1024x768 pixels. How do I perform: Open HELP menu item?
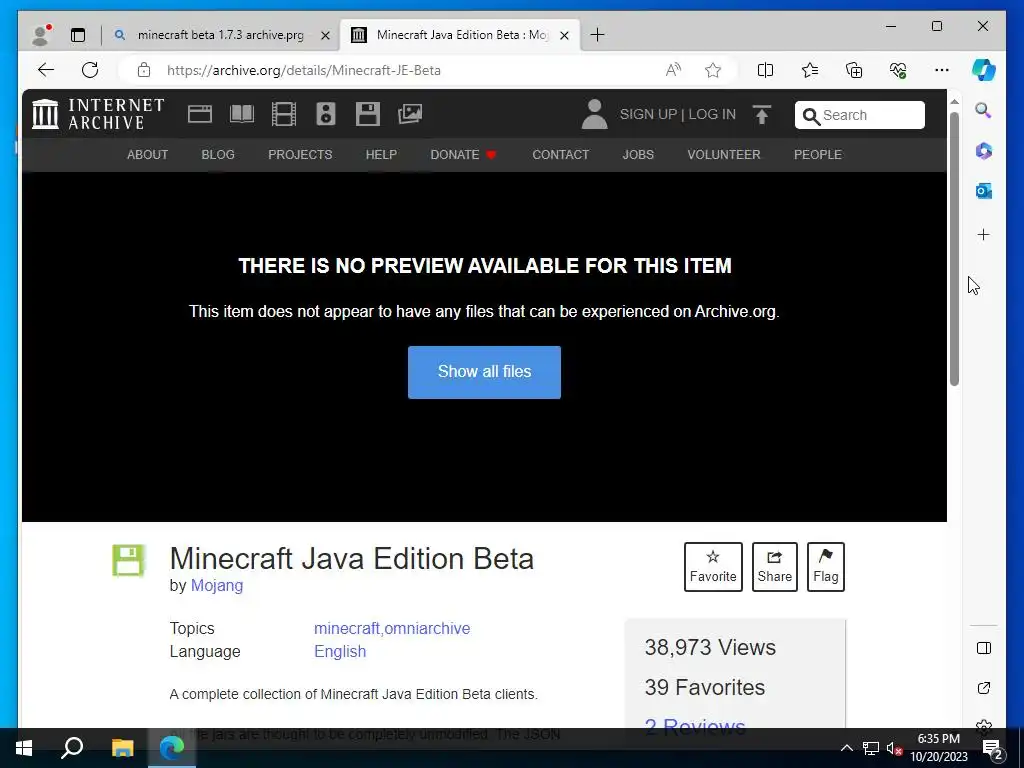coord(381,155)
